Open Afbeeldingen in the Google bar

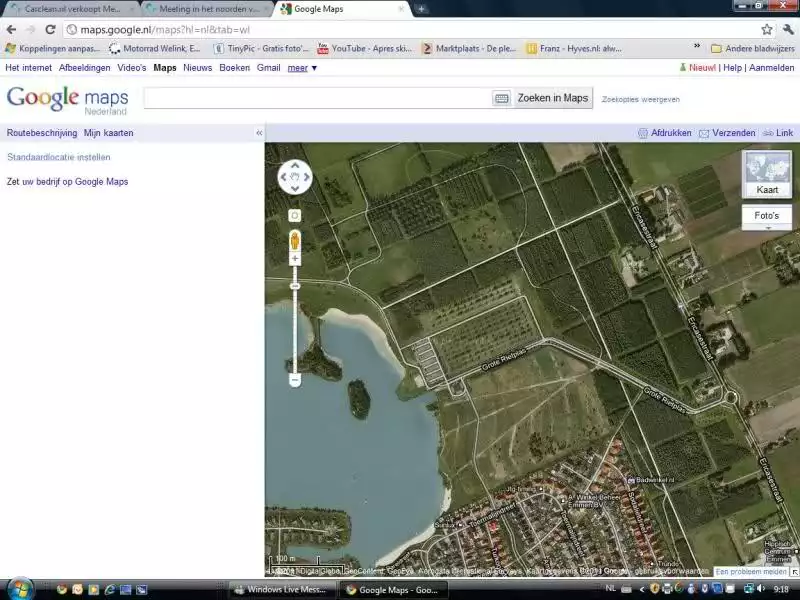pos(85,68)
